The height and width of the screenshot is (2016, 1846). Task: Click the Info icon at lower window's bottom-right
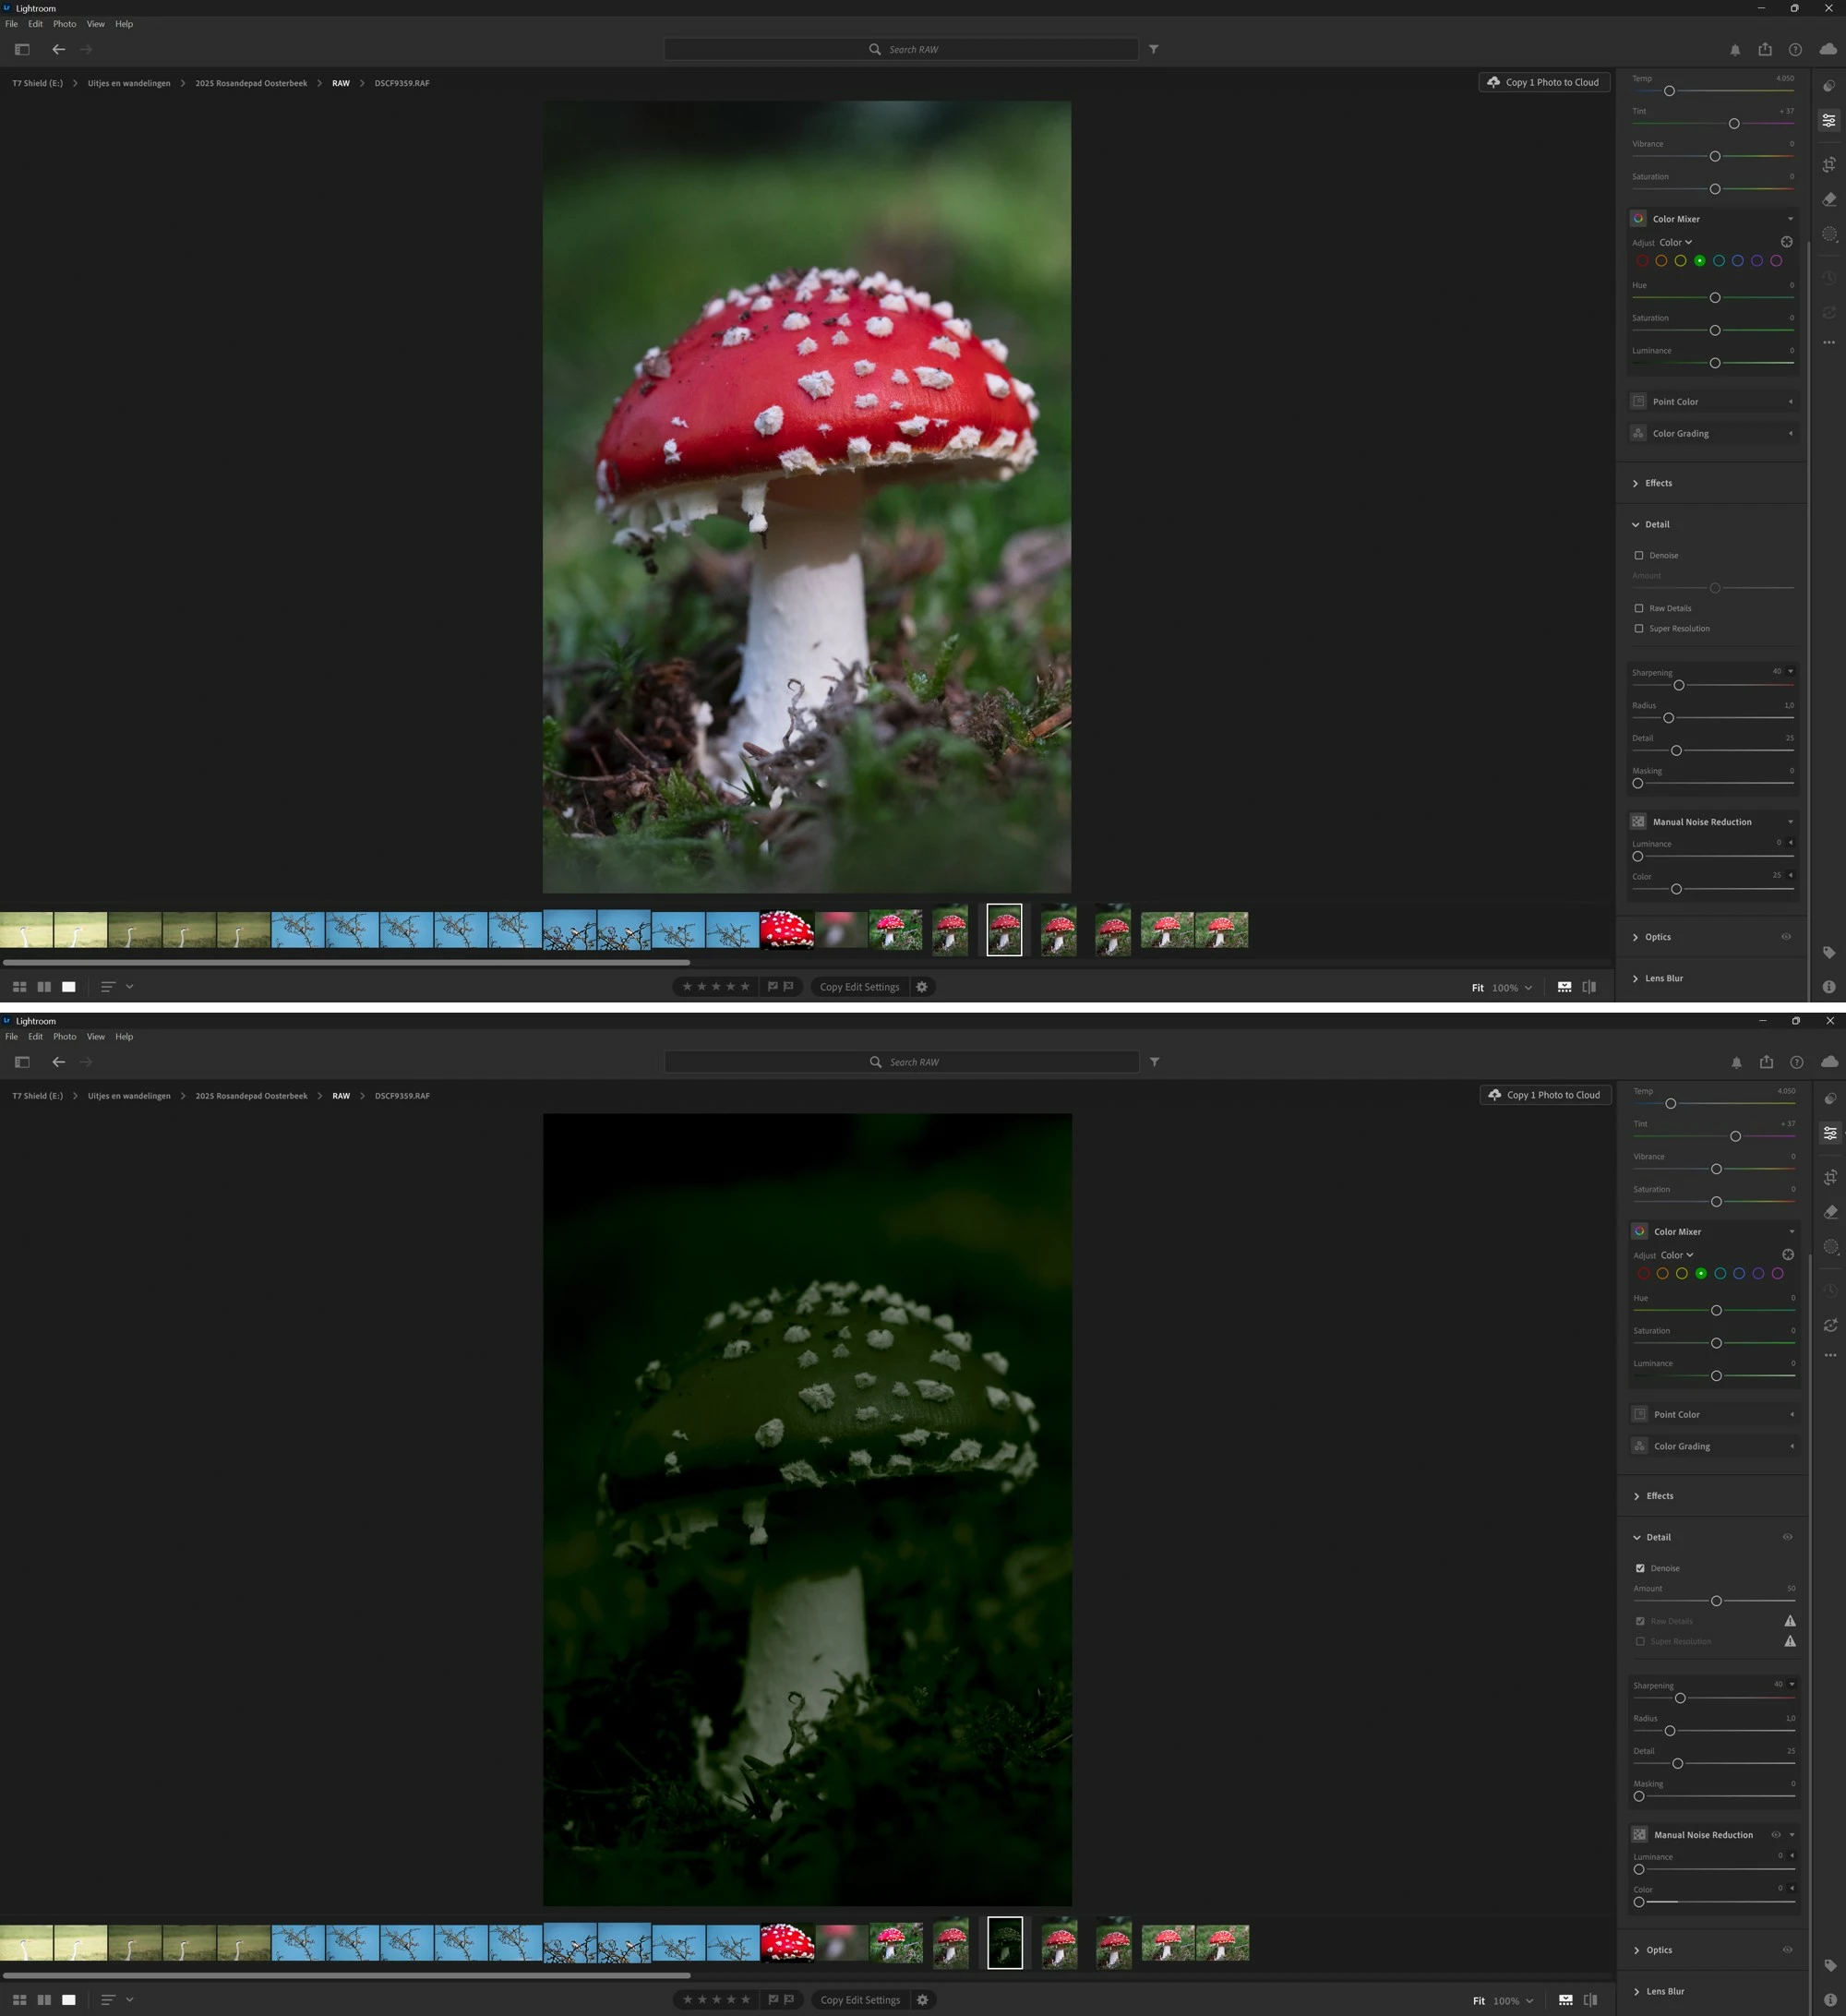point(1830,1999)
